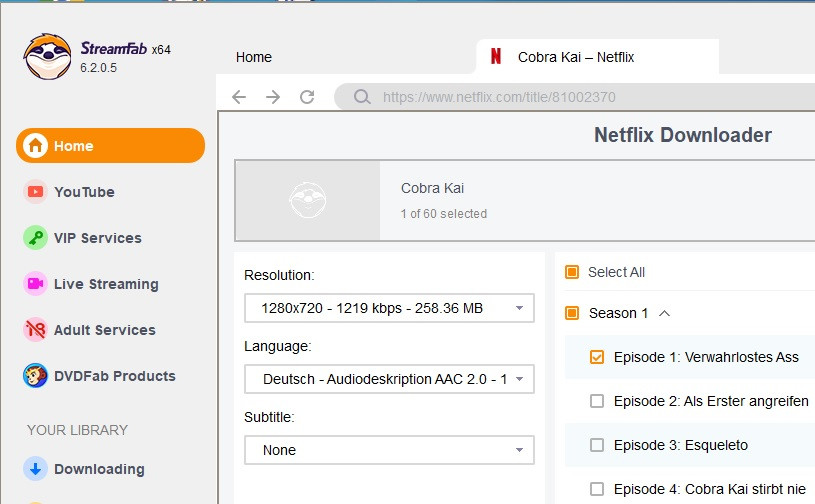Open Live Streaming camera icon
This screenshot has width=815, height=504.
36,284
